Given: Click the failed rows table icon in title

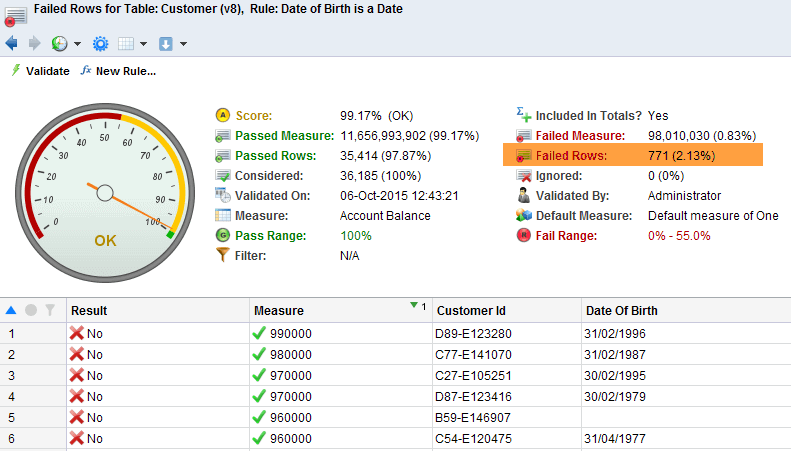Looking at the screenshot, I should pos(15,17).
